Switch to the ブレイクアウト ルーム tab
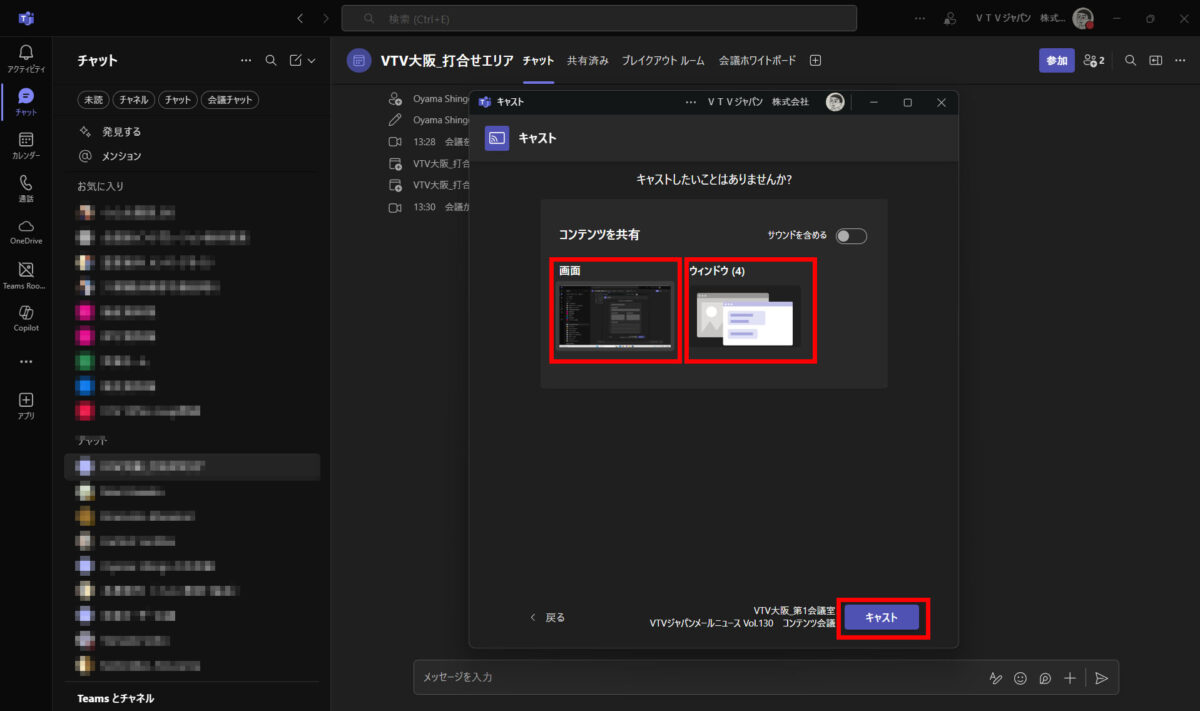Image resolution: width=1200 pixels, height=711 pixels. pyautogui.click(x=663, y=61)
